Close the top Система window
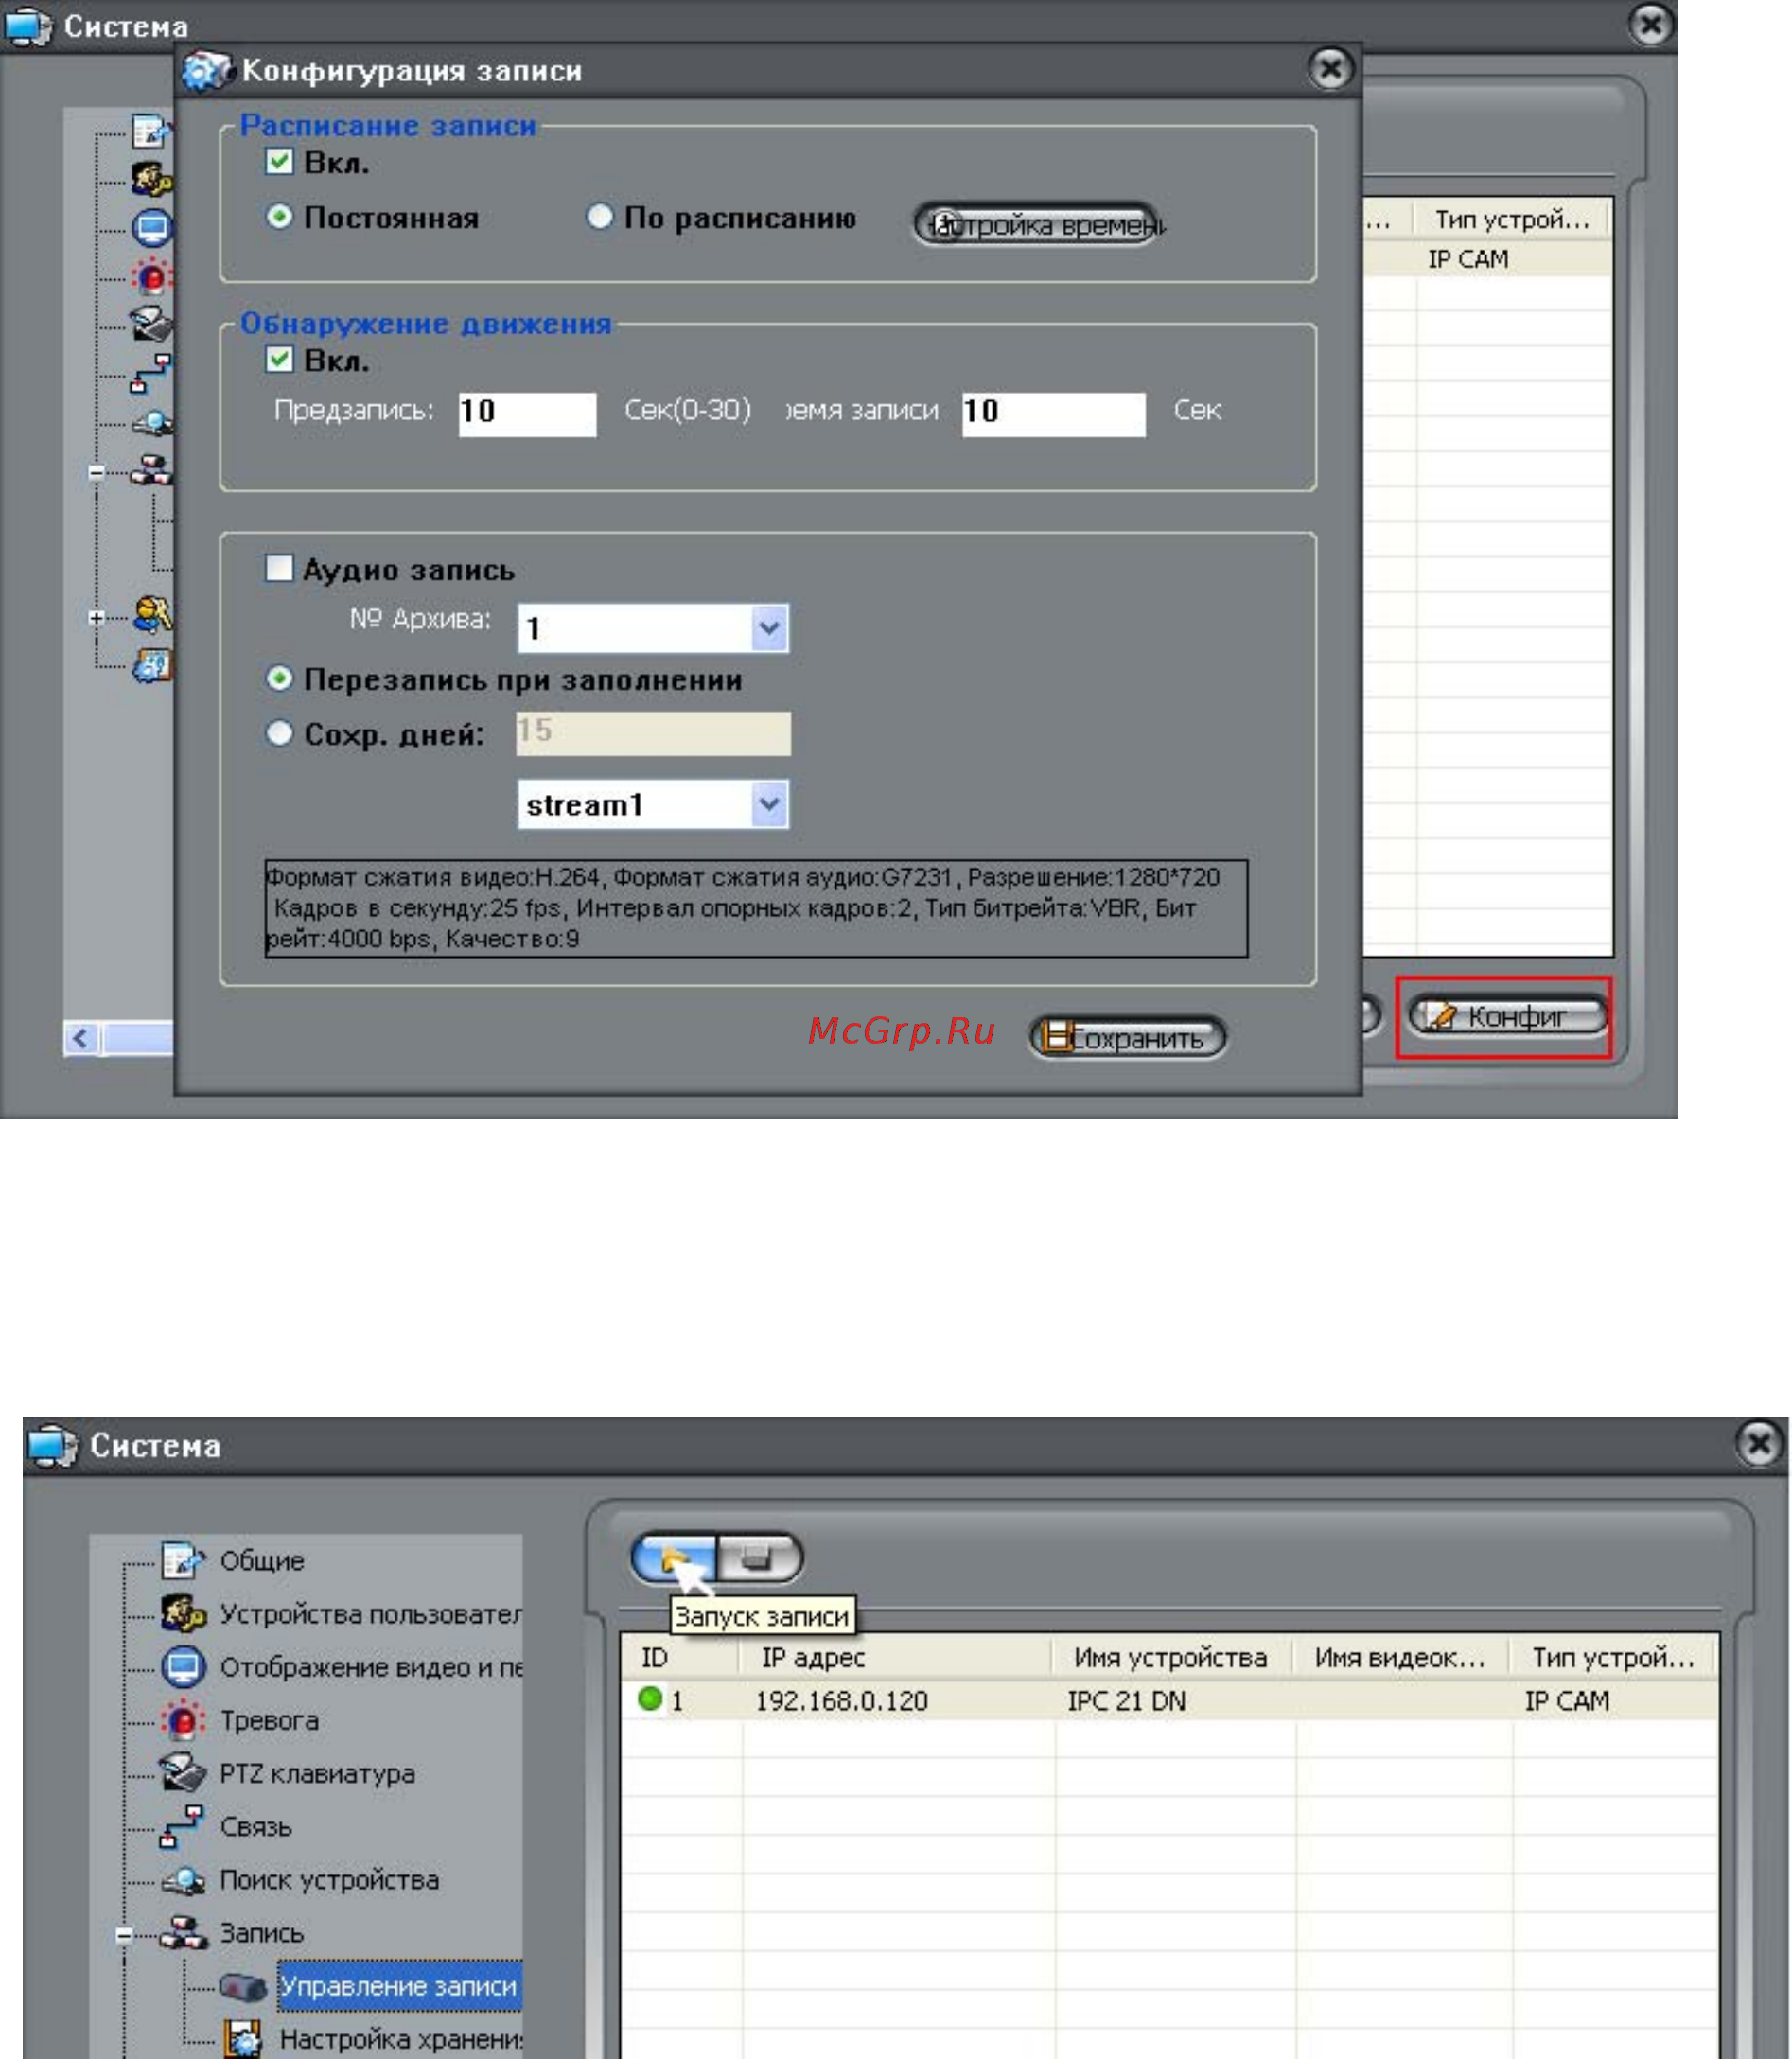 1651,24
